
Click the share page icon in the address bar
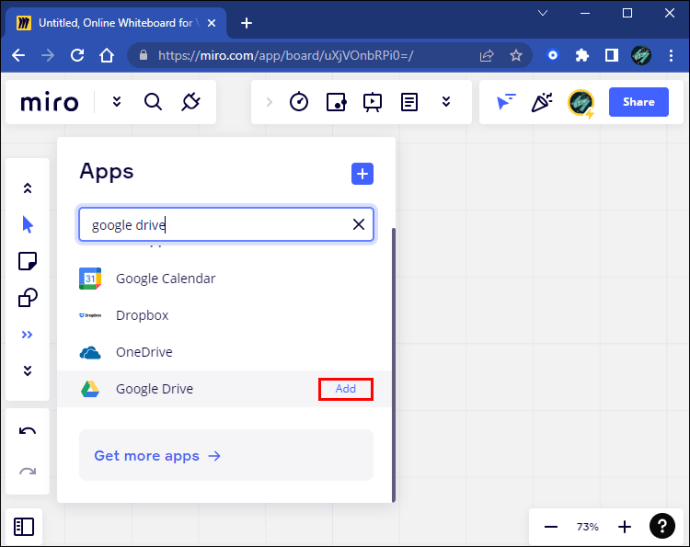487,55
